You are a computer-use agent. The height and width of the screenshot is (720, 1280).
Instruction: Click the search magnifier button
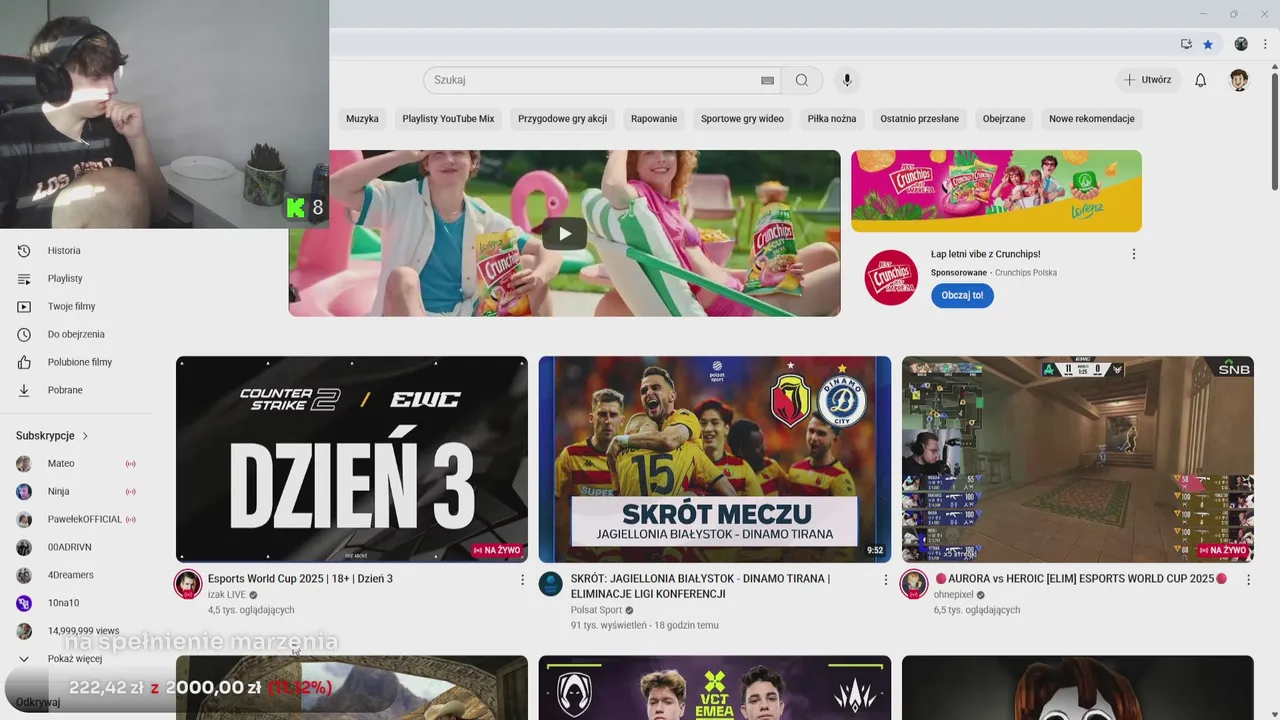pos(802,80)
